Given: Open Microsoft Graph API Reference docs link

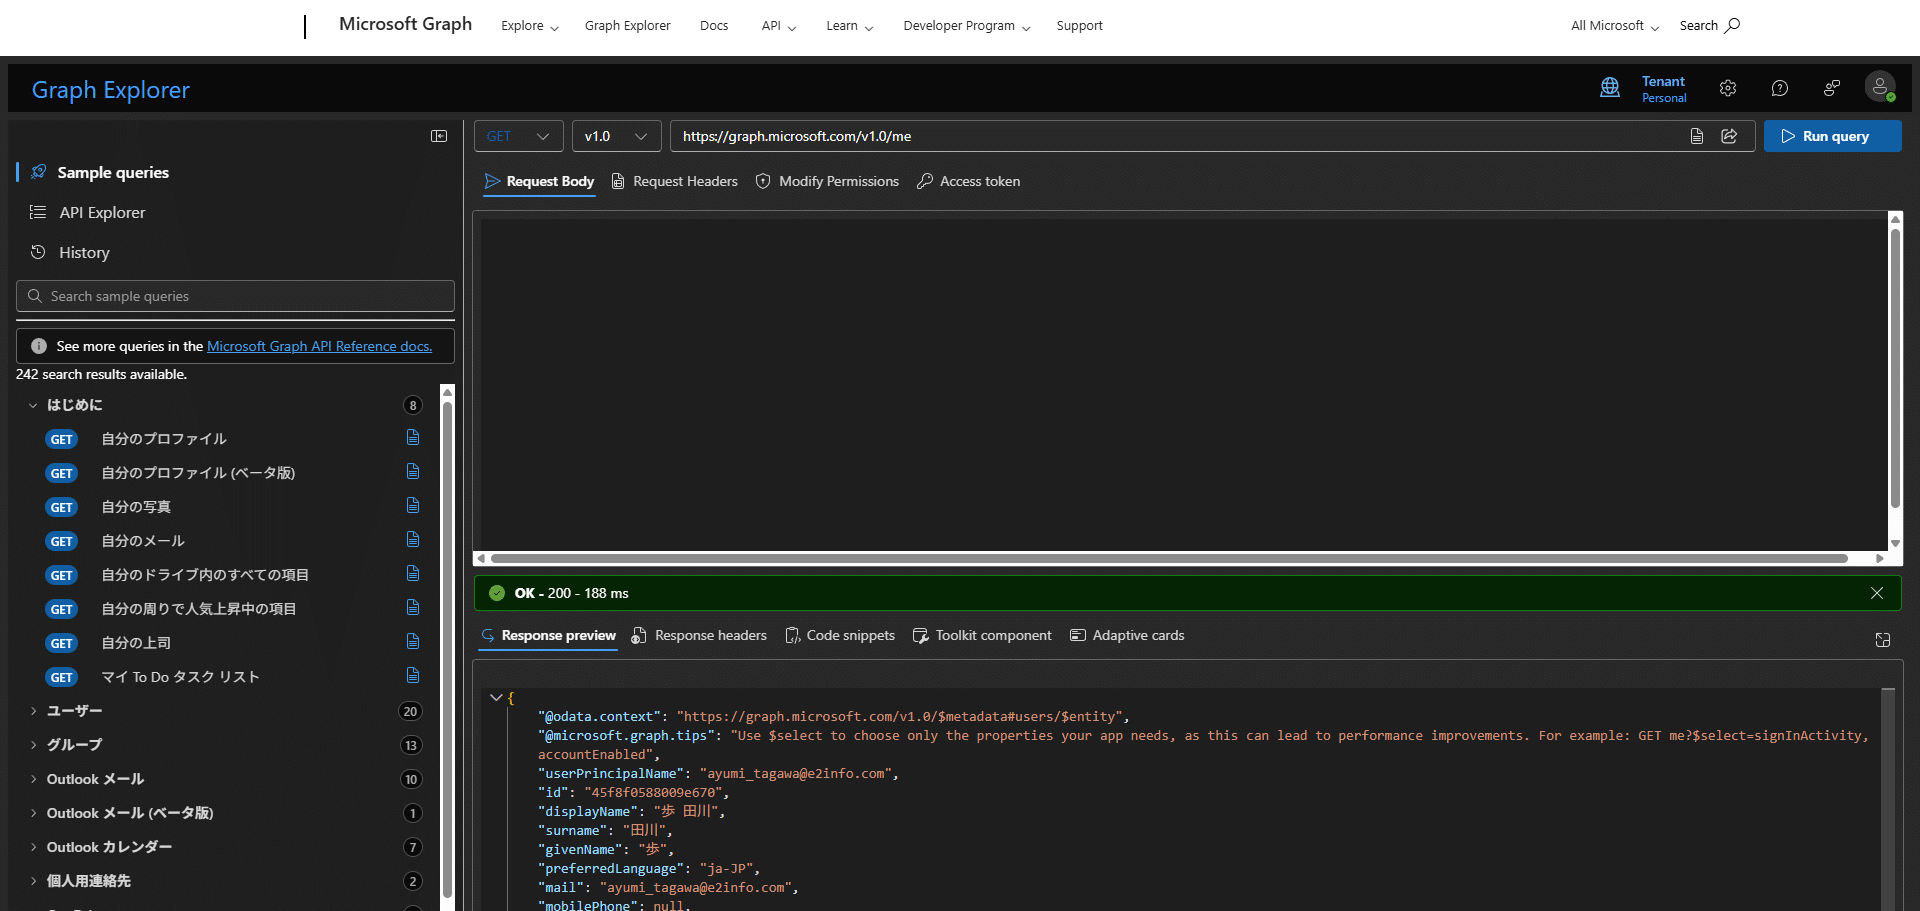Looking at the screenshot, I should pos(319,346).
